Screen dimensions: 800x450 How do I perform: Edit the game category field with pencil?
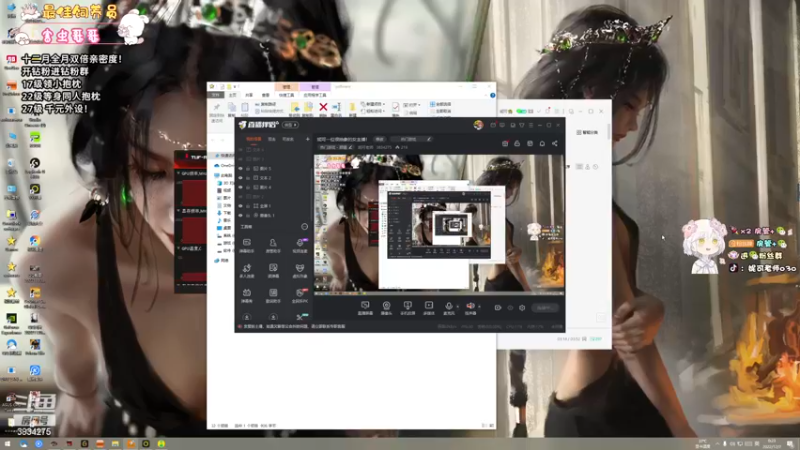pyautogui.click(x=429, y=139)
